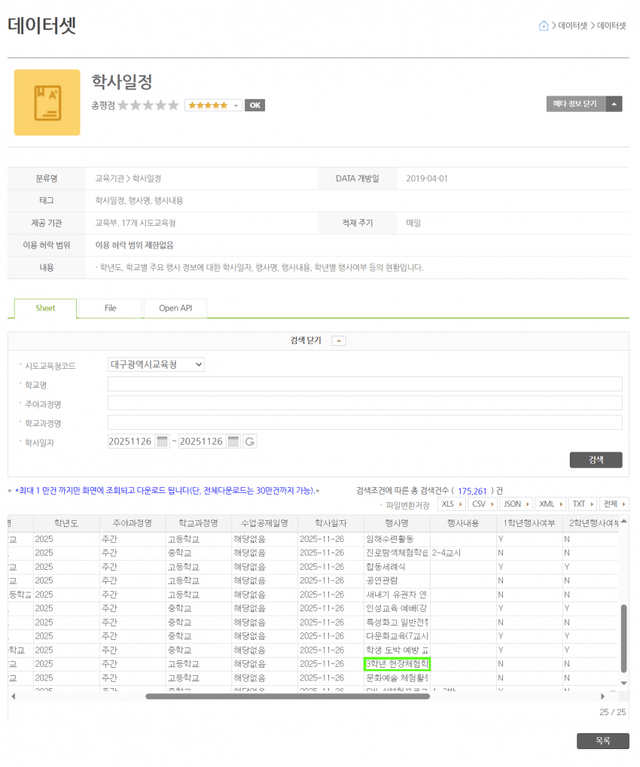Open calendar picker for end date
This screenshot has width=640, height=767.
[x=233, y=442]
